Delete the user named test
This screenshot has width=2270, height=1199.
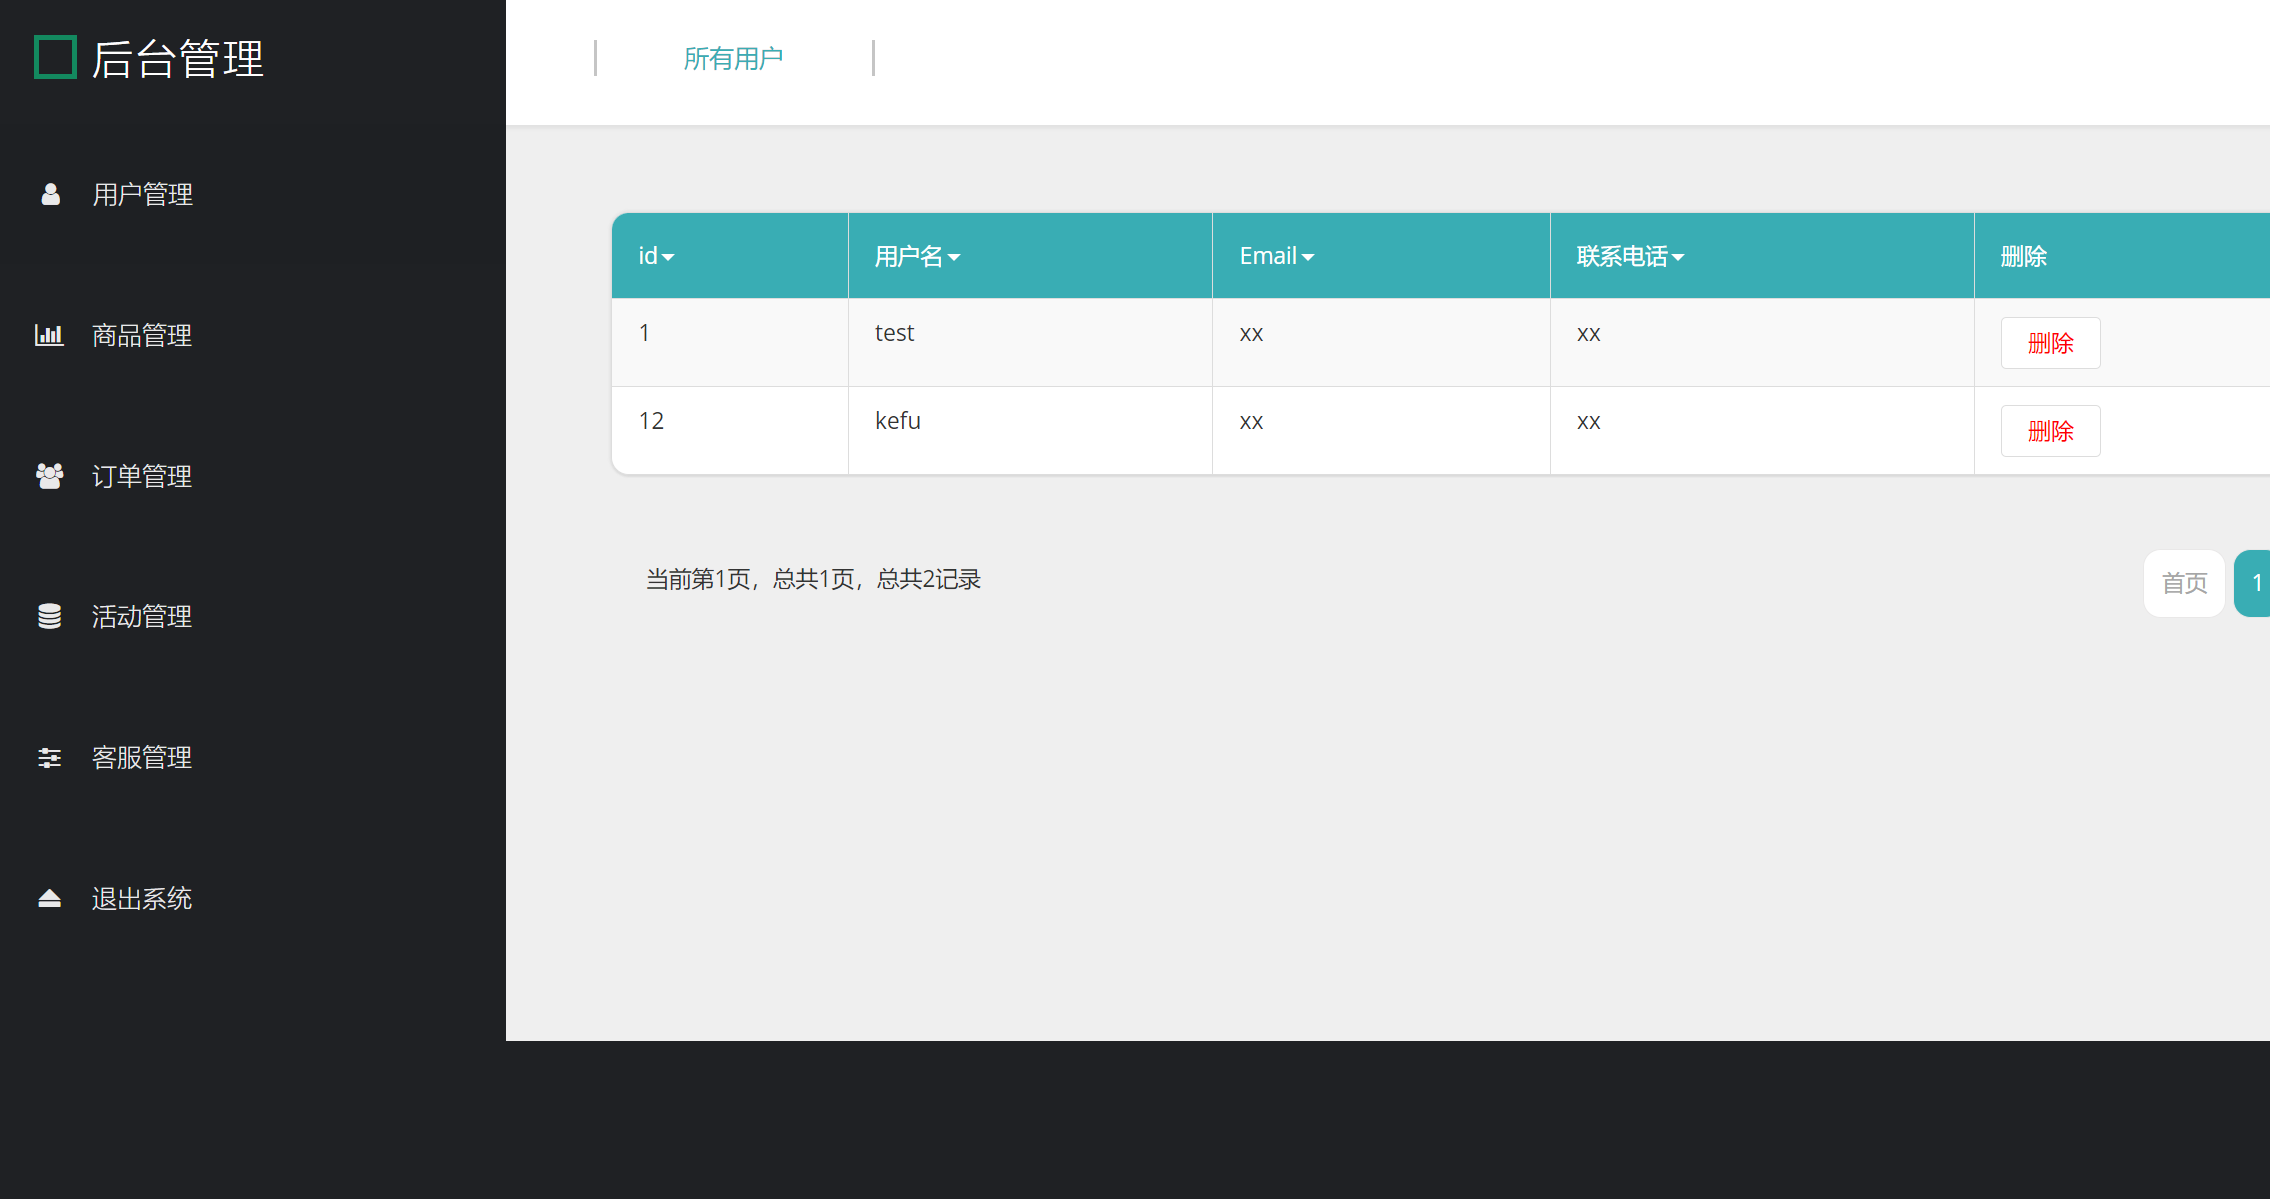[x=2050, y=342]
